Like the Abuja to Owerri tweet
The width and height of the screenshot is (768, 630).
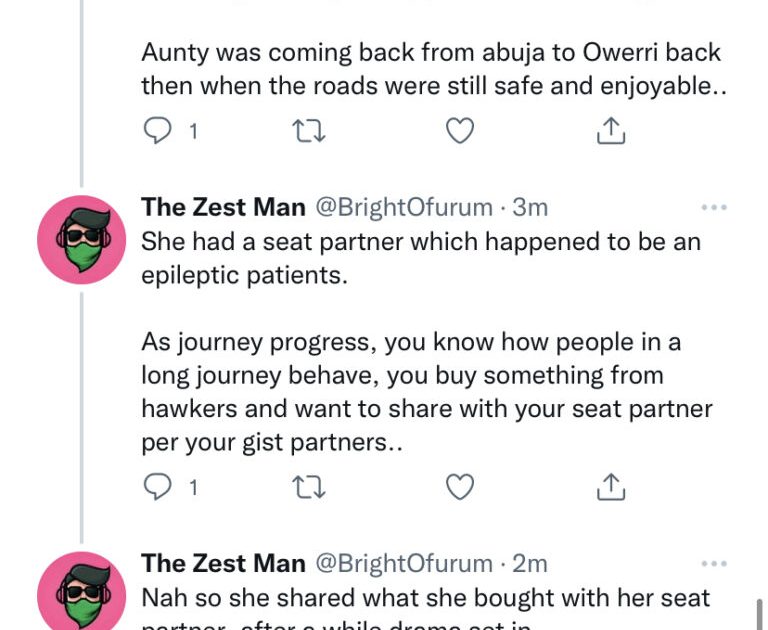pos(459,131)
